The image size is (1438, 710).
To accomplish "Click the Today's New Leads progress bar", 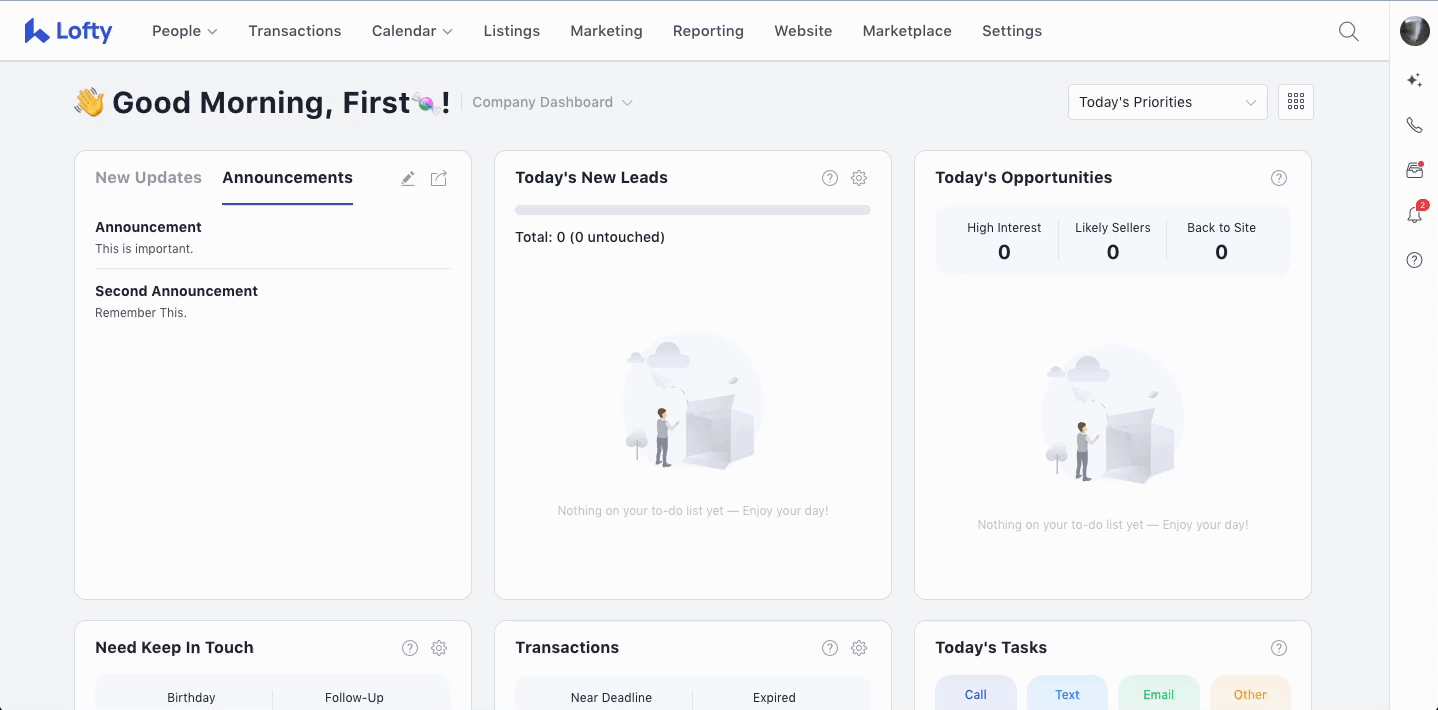I will (x=692, y=210).
